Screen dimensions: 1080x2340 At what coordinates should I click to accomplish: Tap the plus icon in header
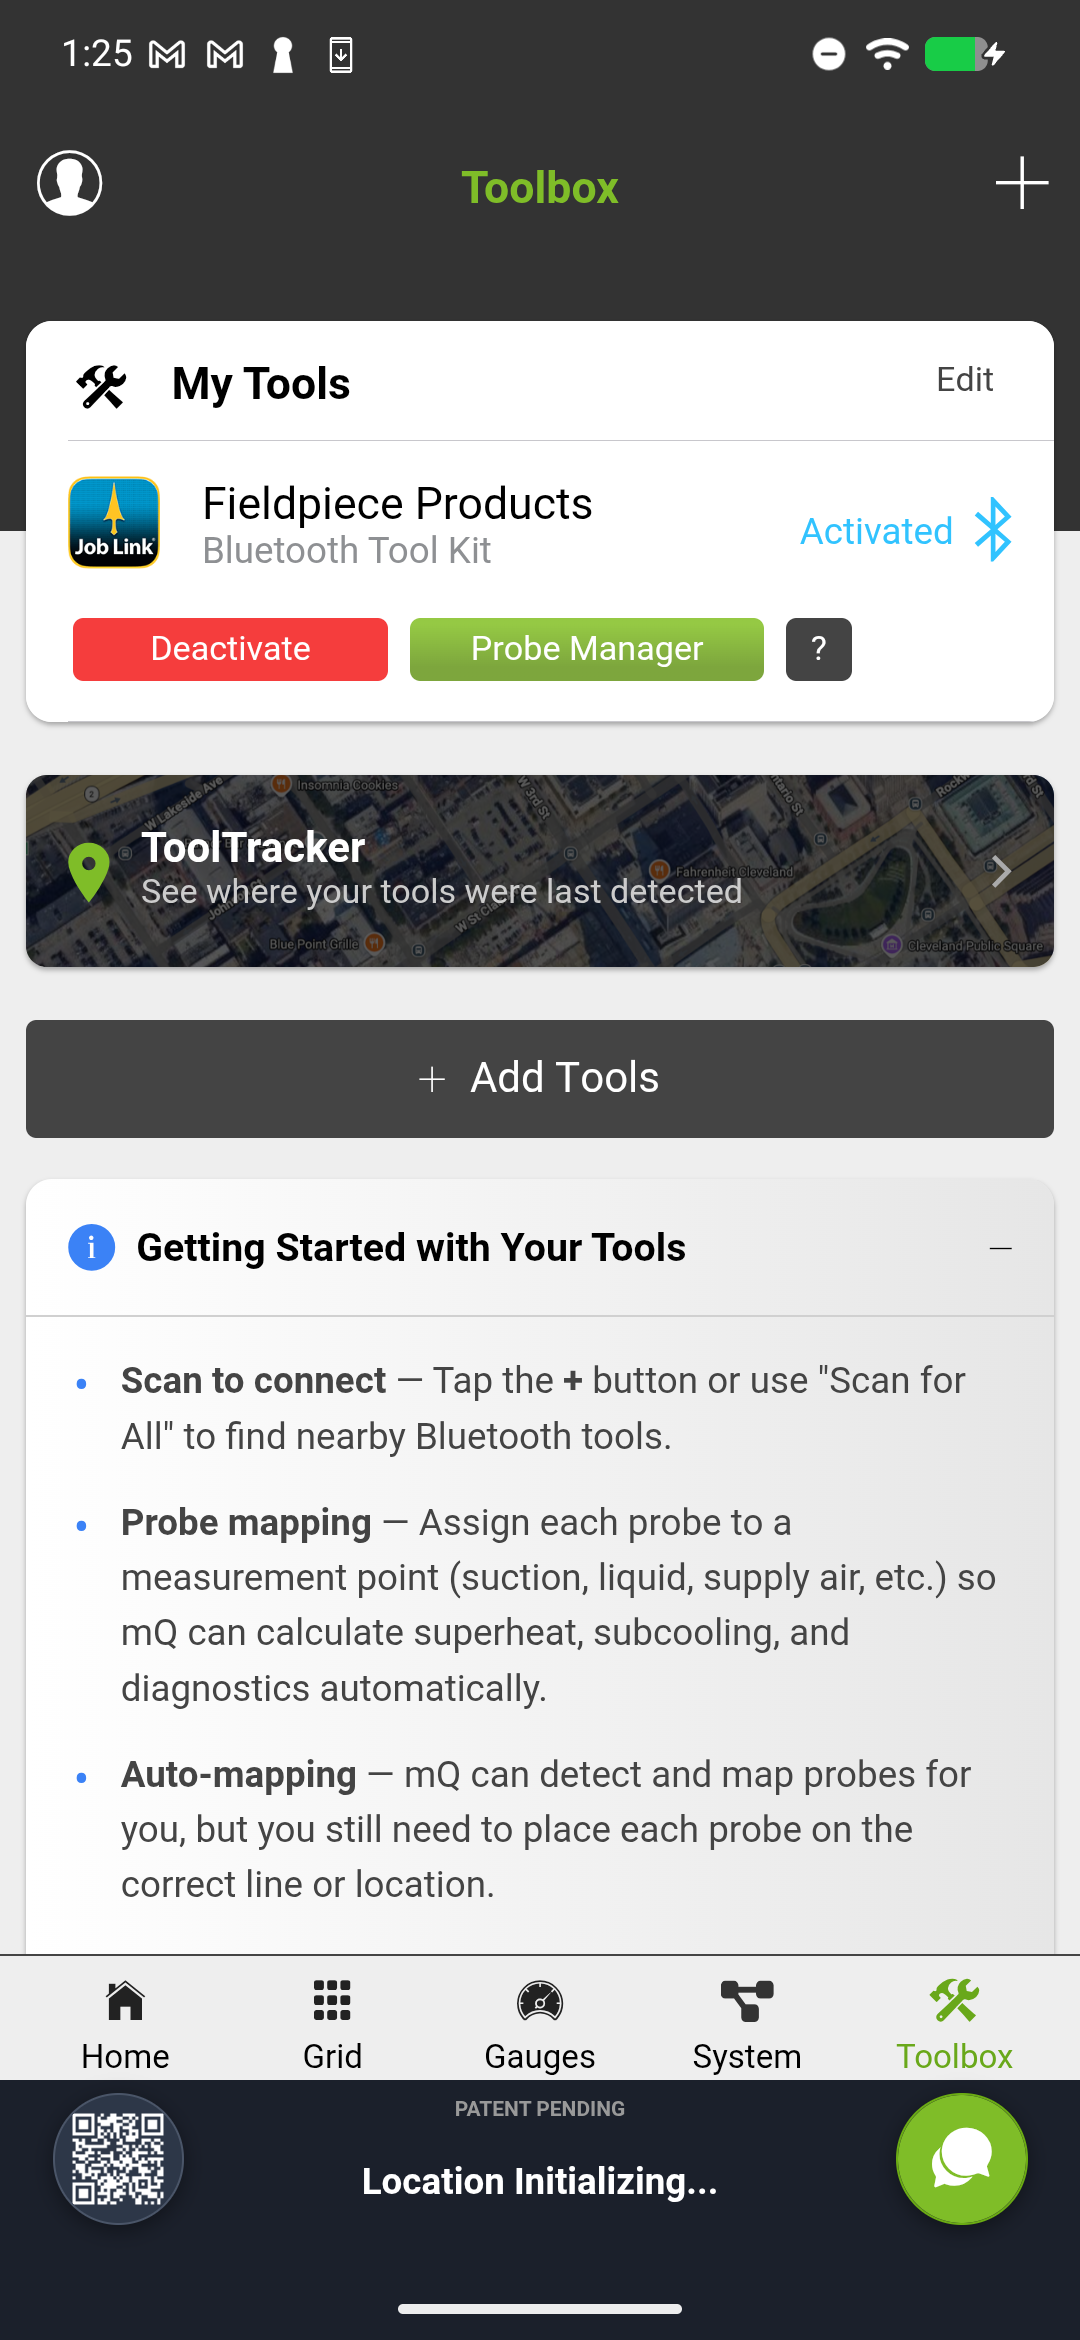1021,183
